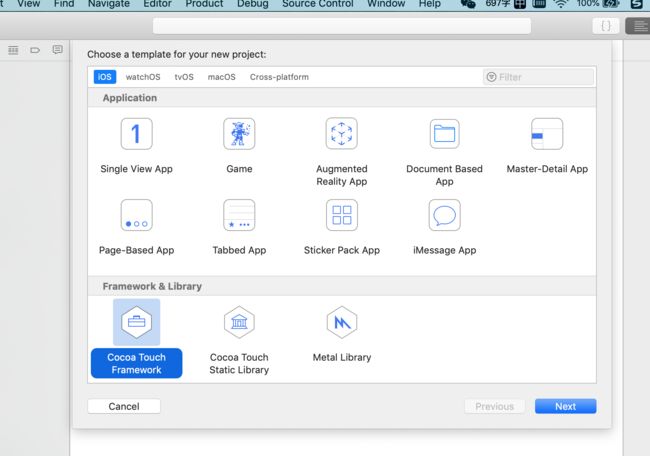
Task: Click the Tabbed App label
Action: (x=239, y=250)
